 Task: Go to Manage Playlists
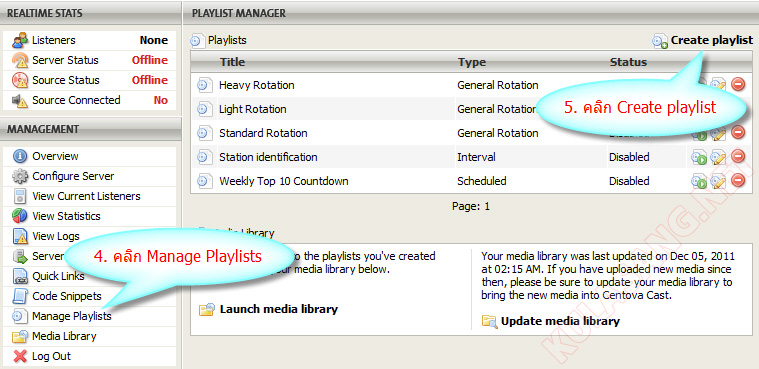72,316
